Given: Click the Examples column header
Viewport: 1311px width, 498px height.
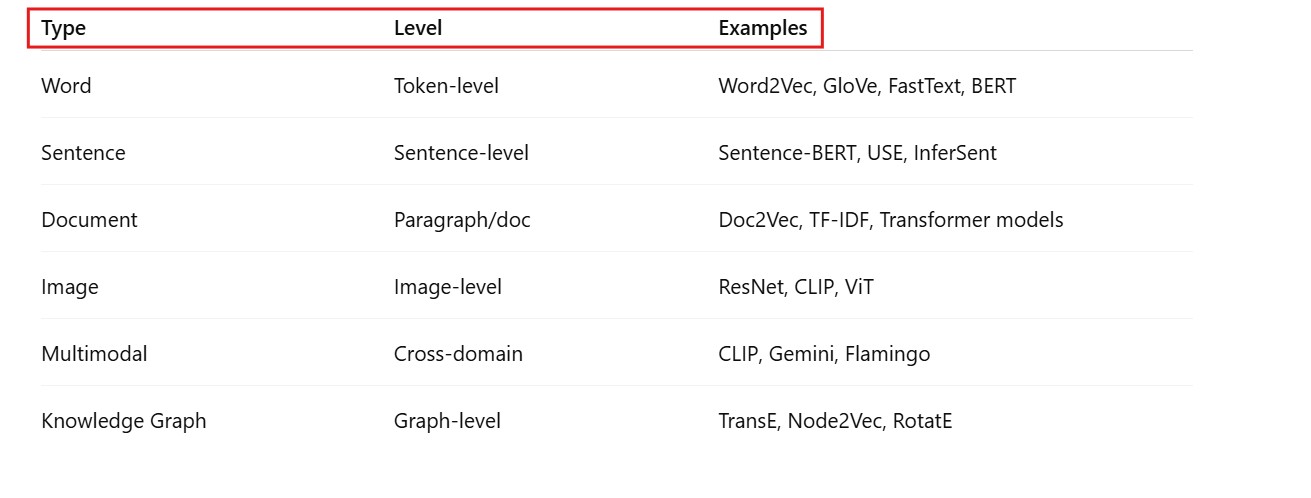Looking at the screenshot, I should click(763, 29).
